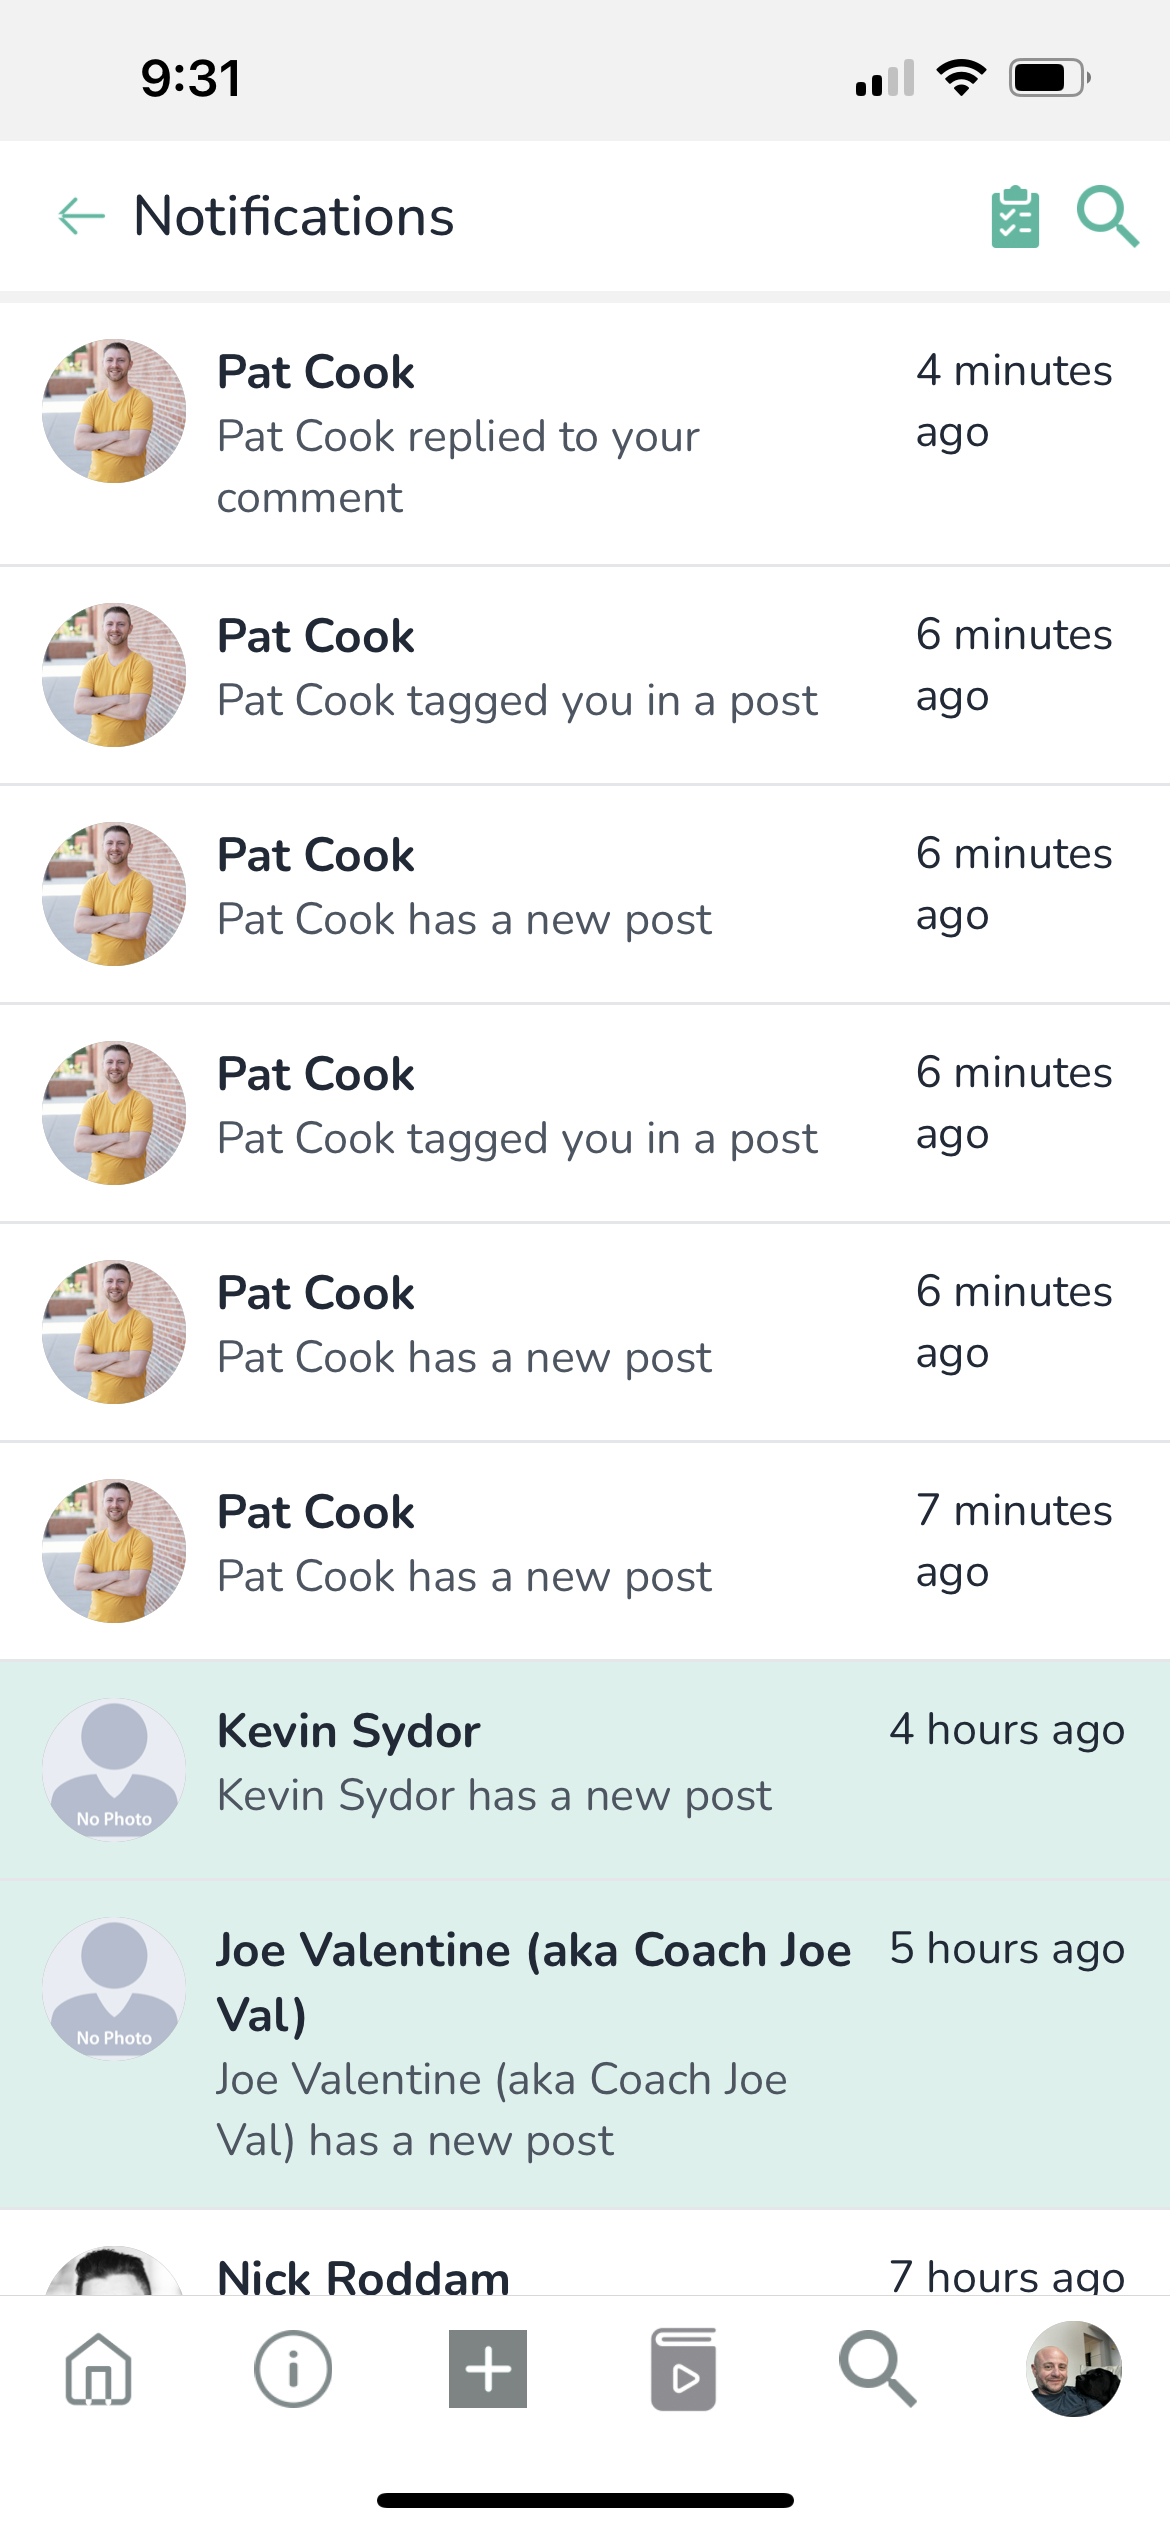Go to Home tab in bottom bar

98,2368
